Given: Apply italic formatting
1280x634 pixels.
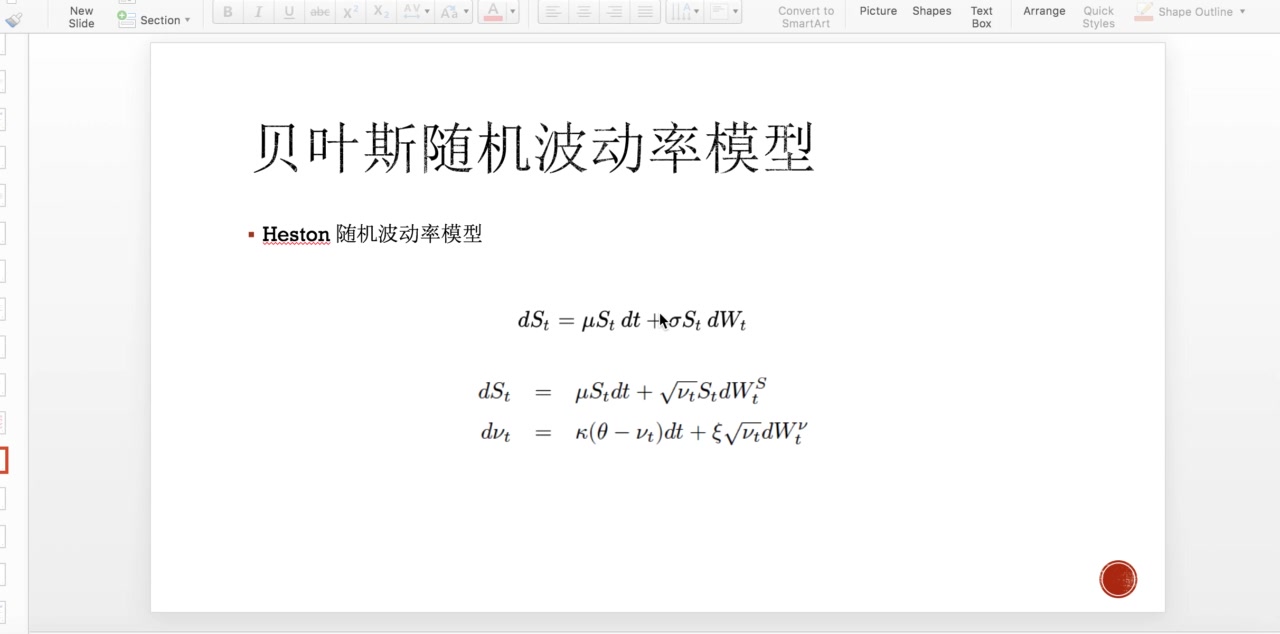Looking at the screenshot, I should pyautogui.click(x=258, y=11).
